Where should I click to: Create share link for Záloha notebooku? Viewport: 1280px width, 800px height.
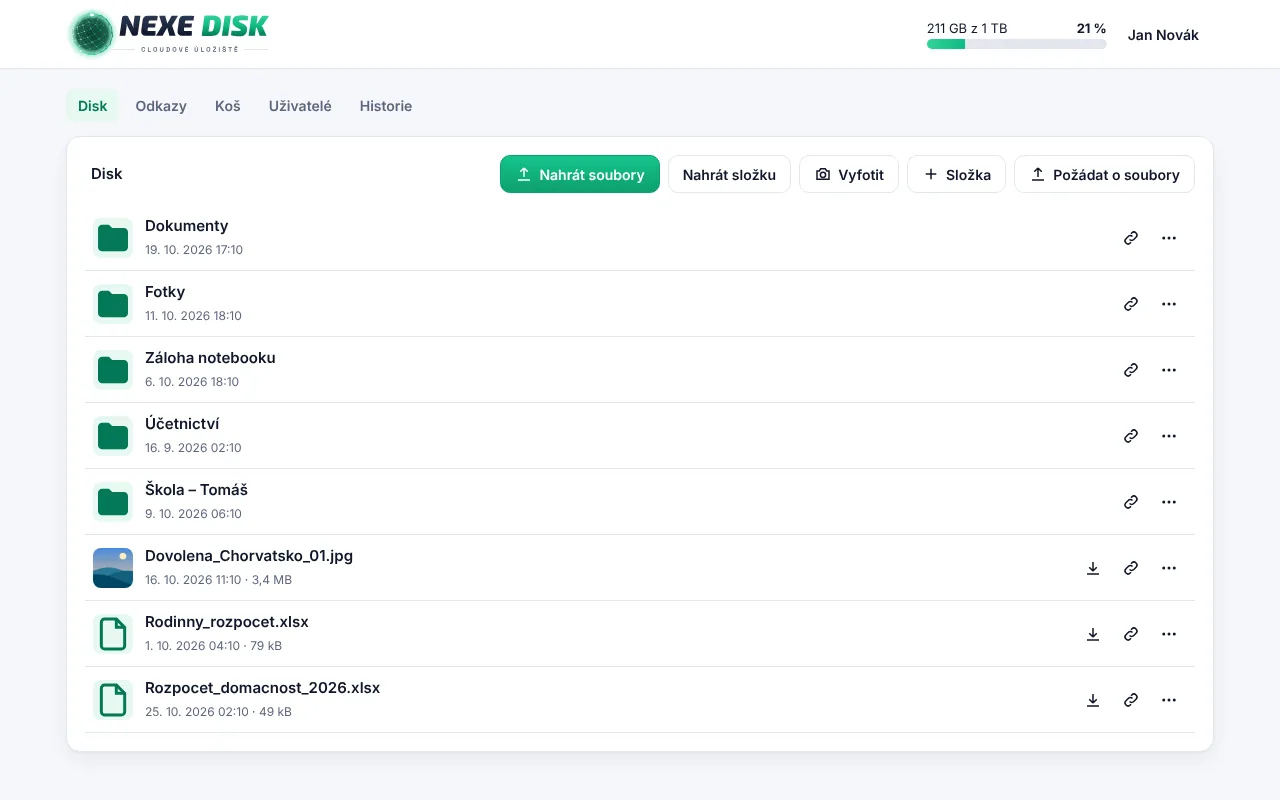pos(1131,370)
